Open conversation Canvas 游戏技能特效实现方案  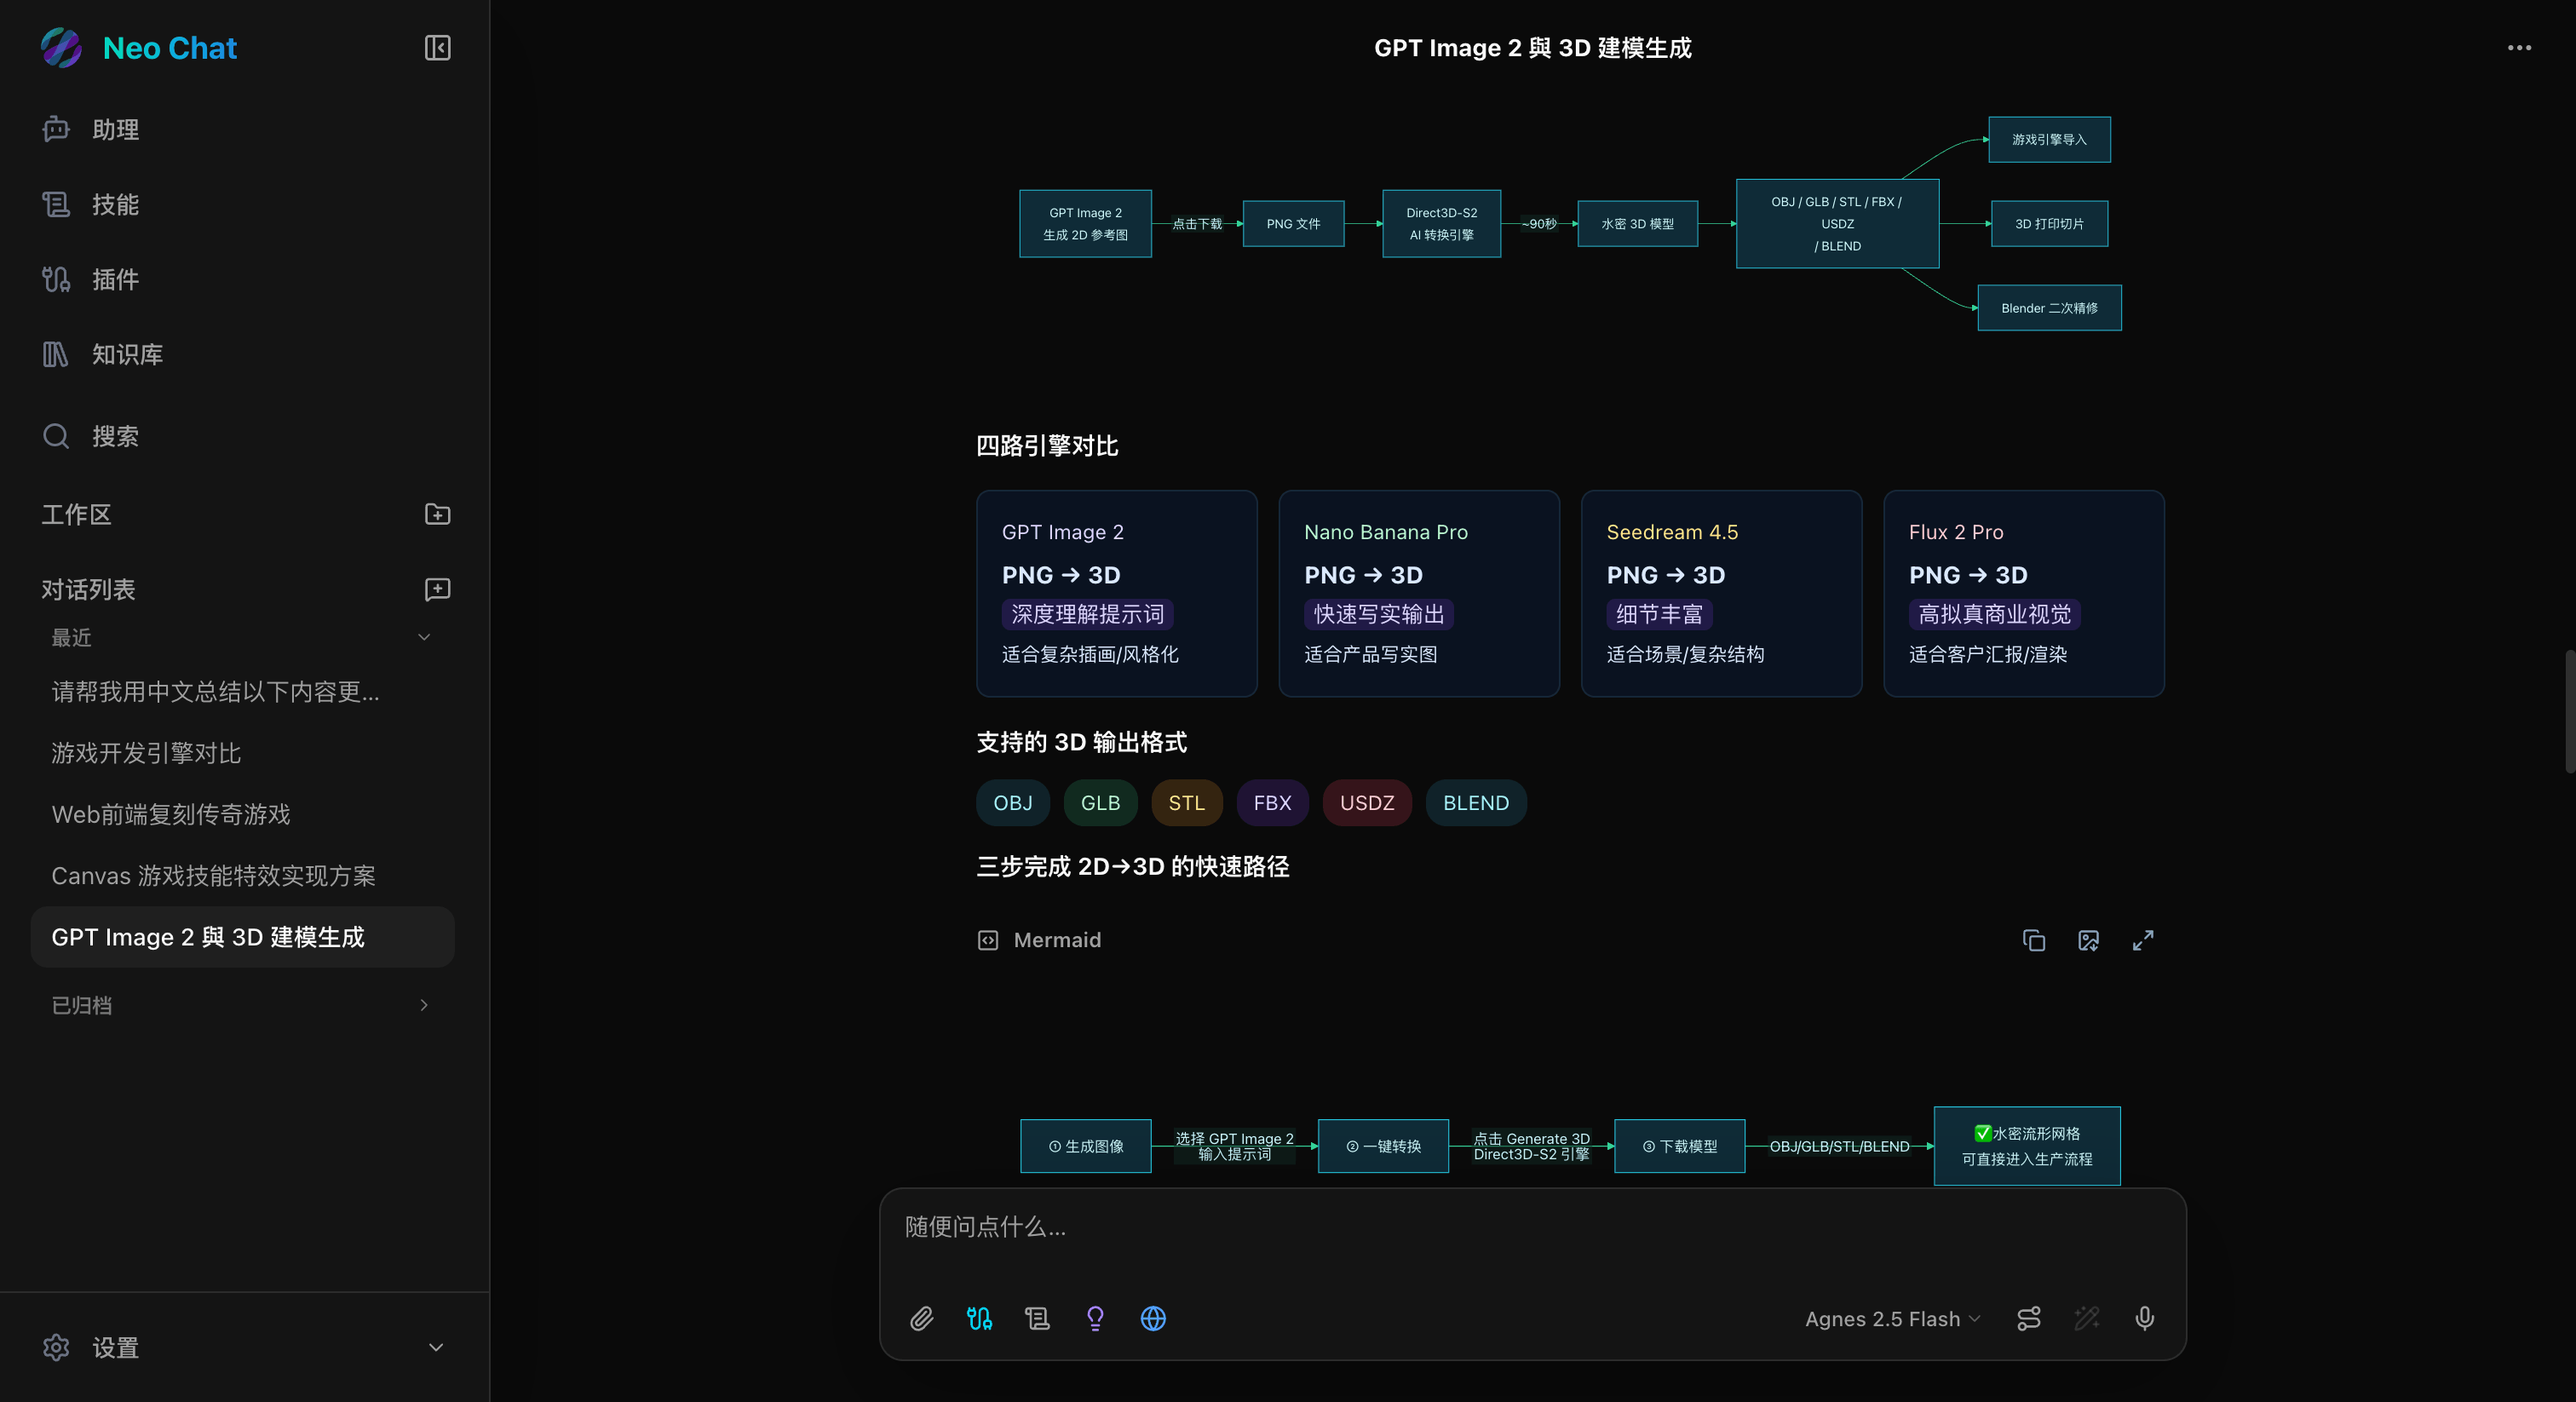coord(243,875)
